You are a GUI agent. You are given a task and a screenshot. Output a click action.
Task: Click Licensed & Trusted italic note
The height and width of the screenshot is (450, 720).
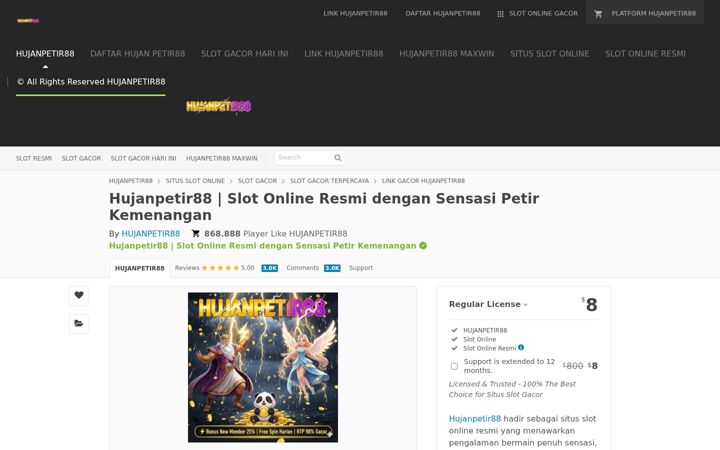(512, 389)
